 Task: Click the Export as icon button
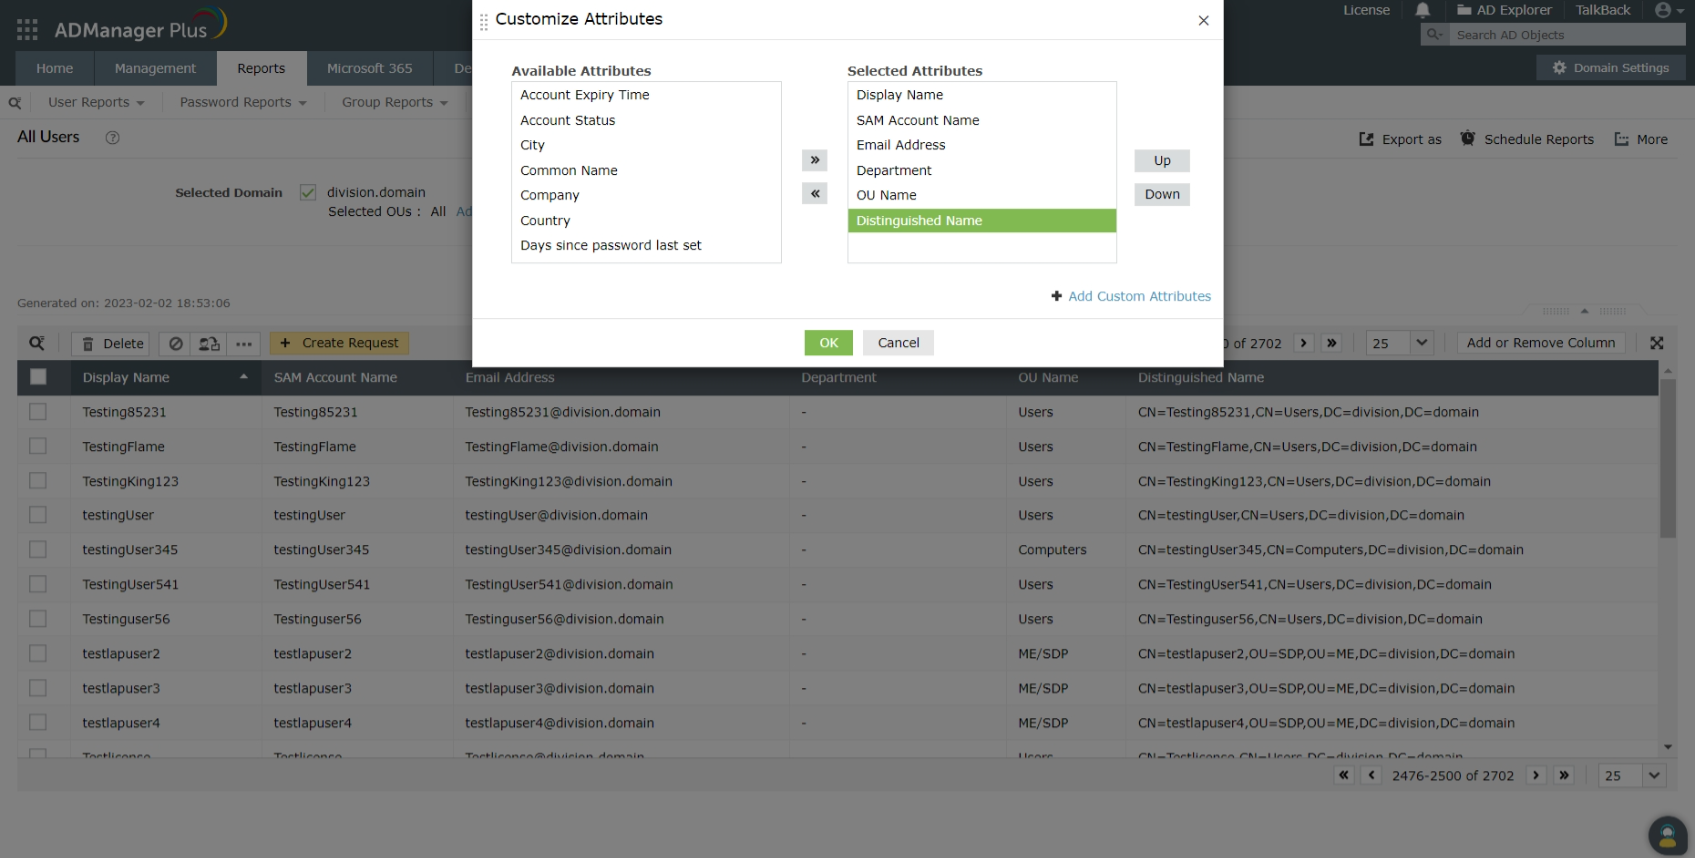tap(1400, 140)
